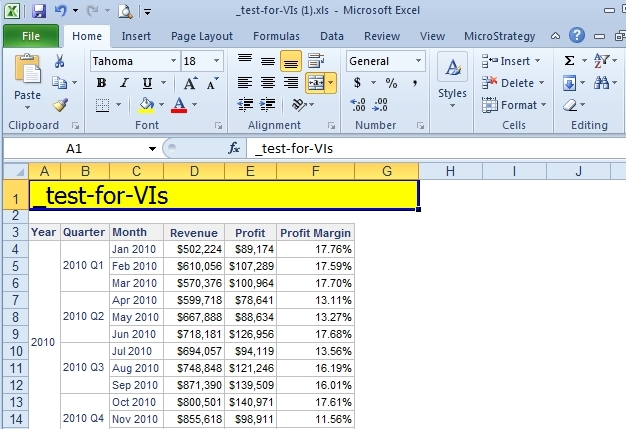Select the Format Painter brush
The image size is (626, 429).
60,105
